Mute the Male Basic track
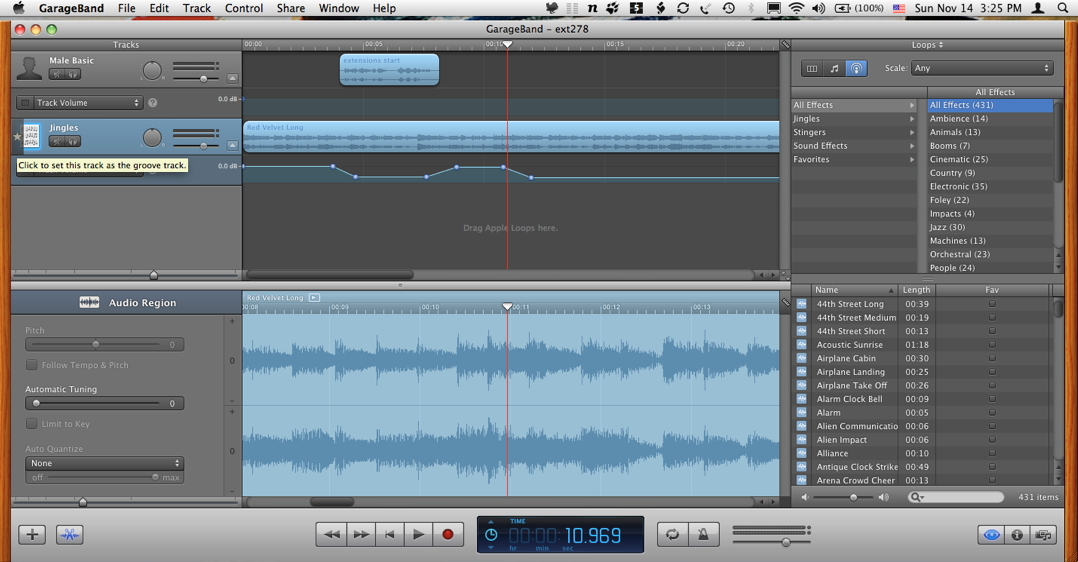Image resolution: width=1078 pixels, height=562 pixels. pyautogui.click(x=56, y=74)
